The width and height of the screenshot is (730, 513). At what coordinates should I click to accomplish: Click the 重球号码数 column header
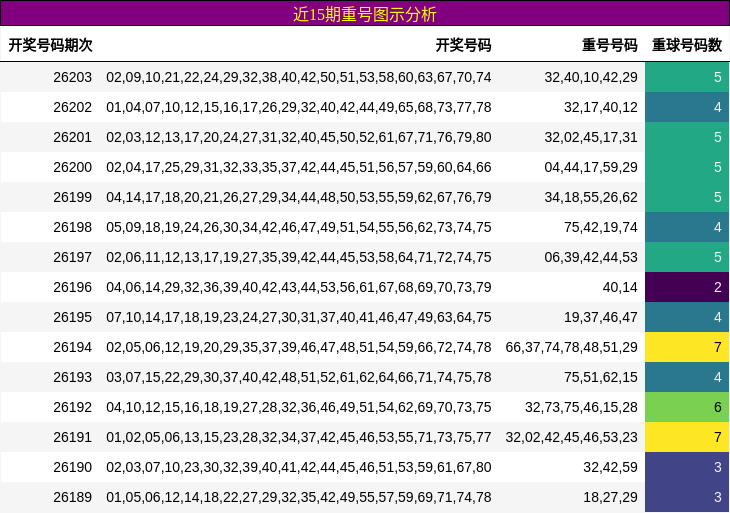pyautogui.click(x=687, y=45)
